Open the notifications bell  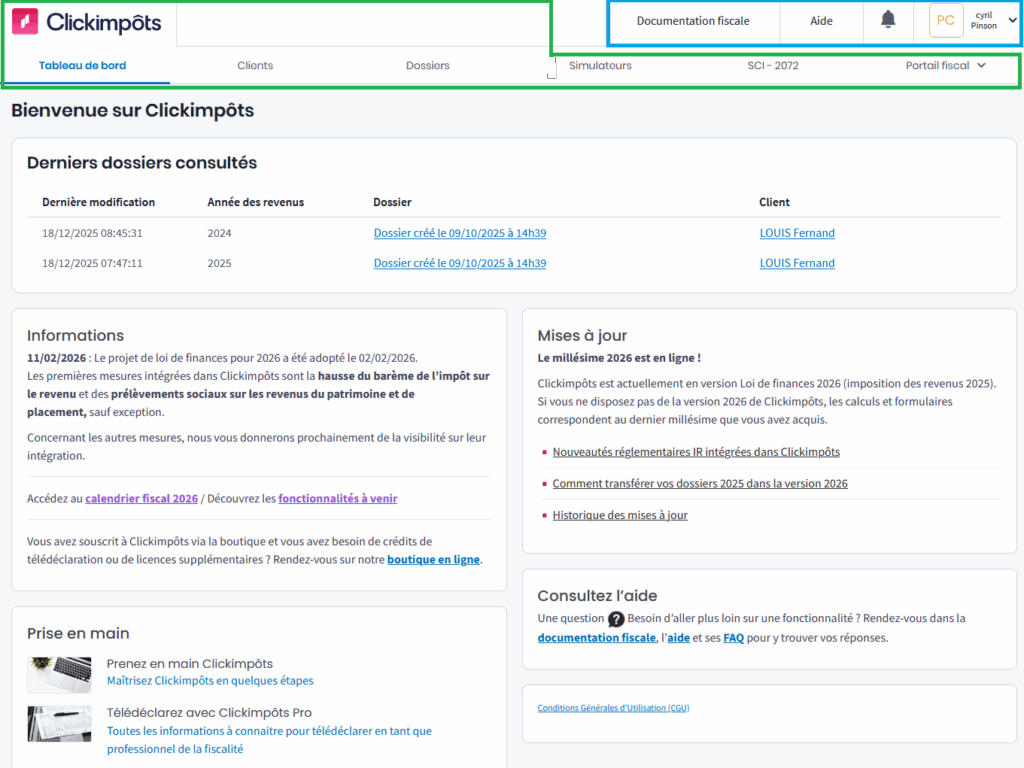pos(888,20)
